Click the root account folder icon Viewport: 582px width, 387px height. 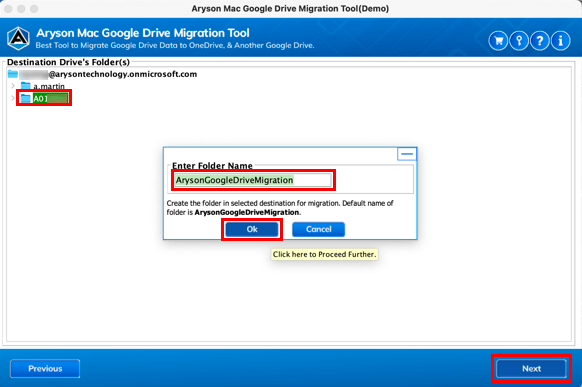tap(13, 74)
